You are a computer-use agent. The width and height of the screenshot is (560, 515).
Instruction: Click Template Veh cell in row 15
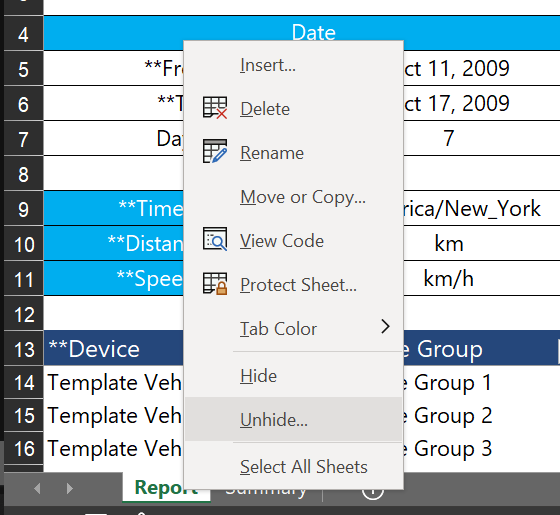click(x=114, y=415)
